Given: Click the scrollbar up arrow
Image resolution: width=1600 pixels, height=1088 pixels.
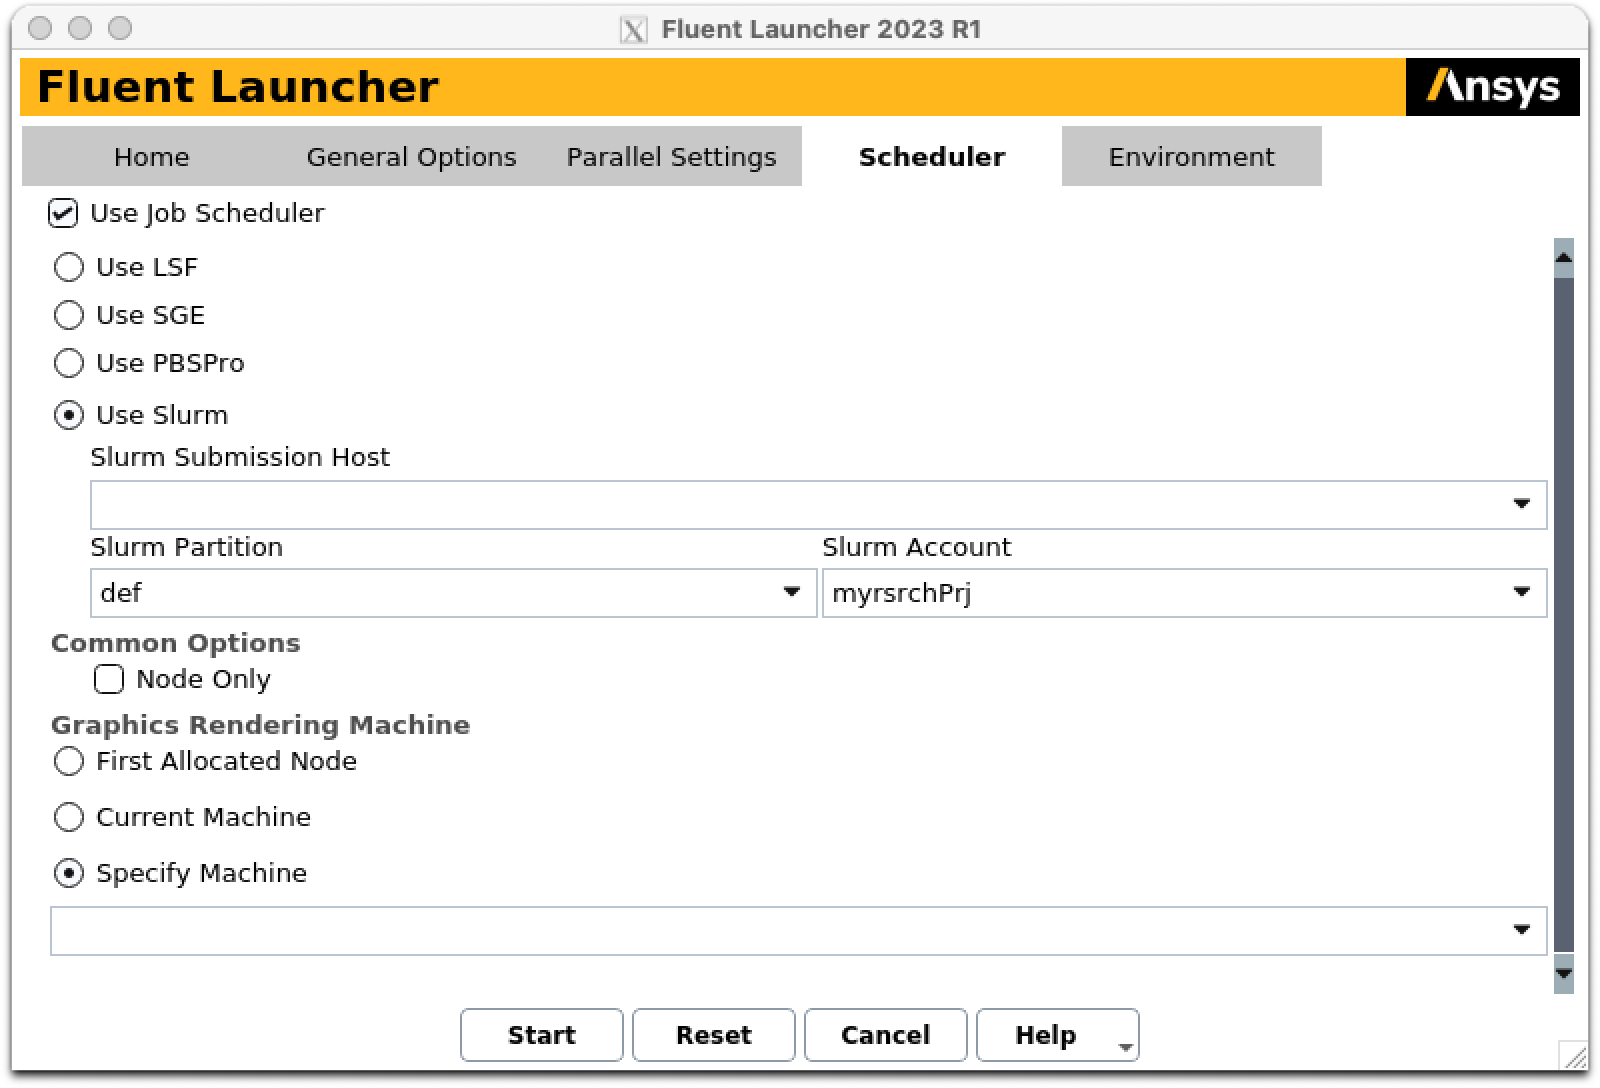Looking at the screenshot, I should [x=1564, y=258].
